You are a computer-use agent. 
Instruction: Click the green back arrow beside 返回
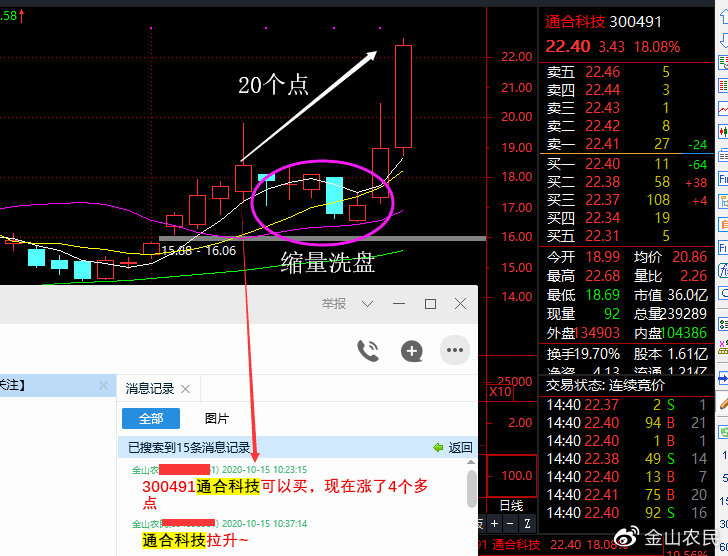pyautogui.click(x=438, y=447)
